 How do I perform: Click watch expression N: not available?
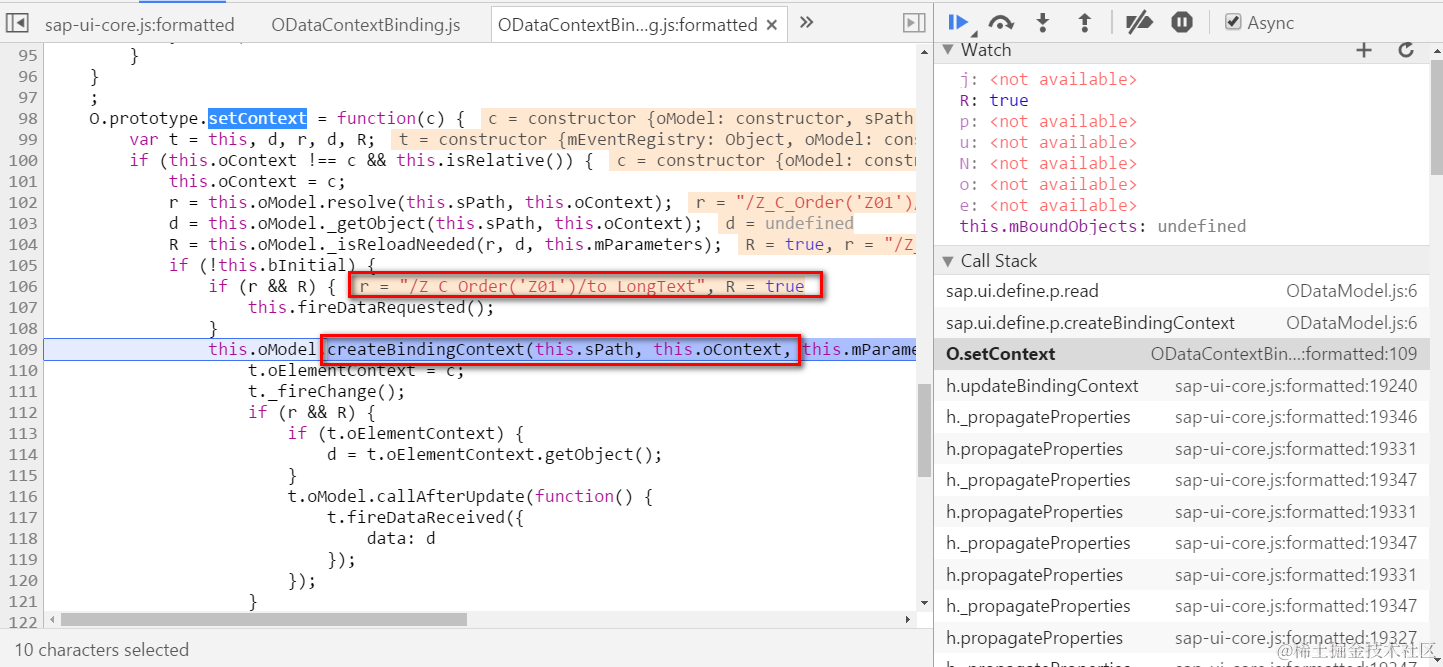point(1048,163)
